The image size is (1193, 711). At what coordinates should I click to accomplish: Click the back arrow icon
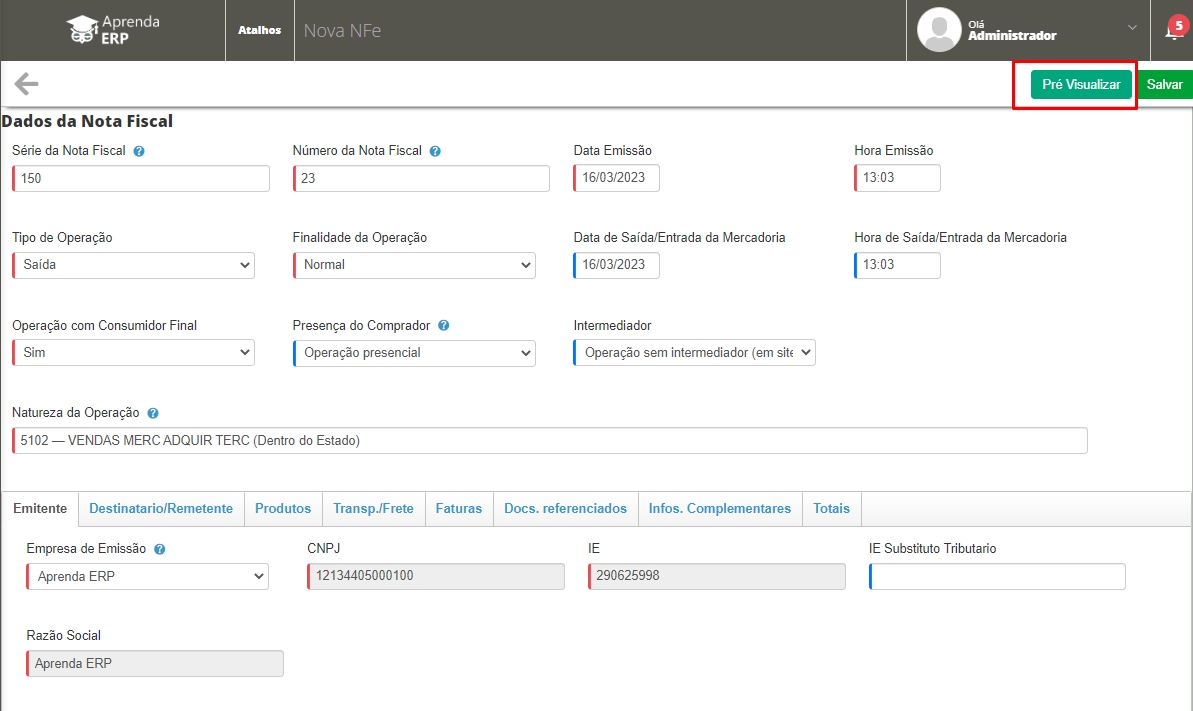click(x=26, y=84)
